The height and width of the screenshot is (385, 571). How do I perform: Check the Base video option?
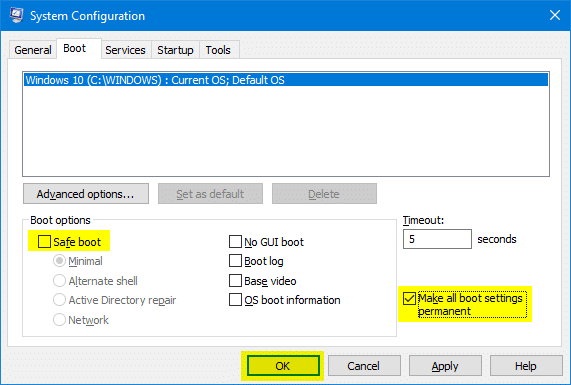click(x=235, y=280)
